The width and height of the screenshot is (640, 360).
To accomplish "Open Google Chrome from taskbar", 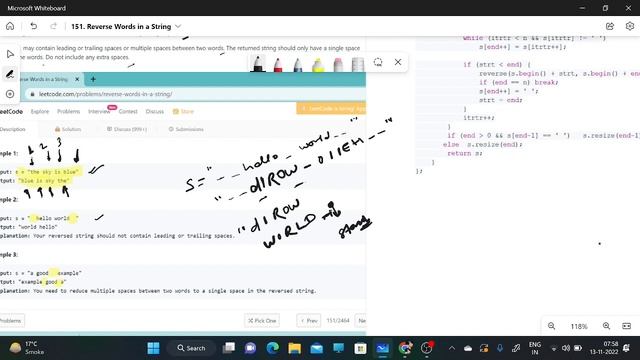I will point(405,348).
